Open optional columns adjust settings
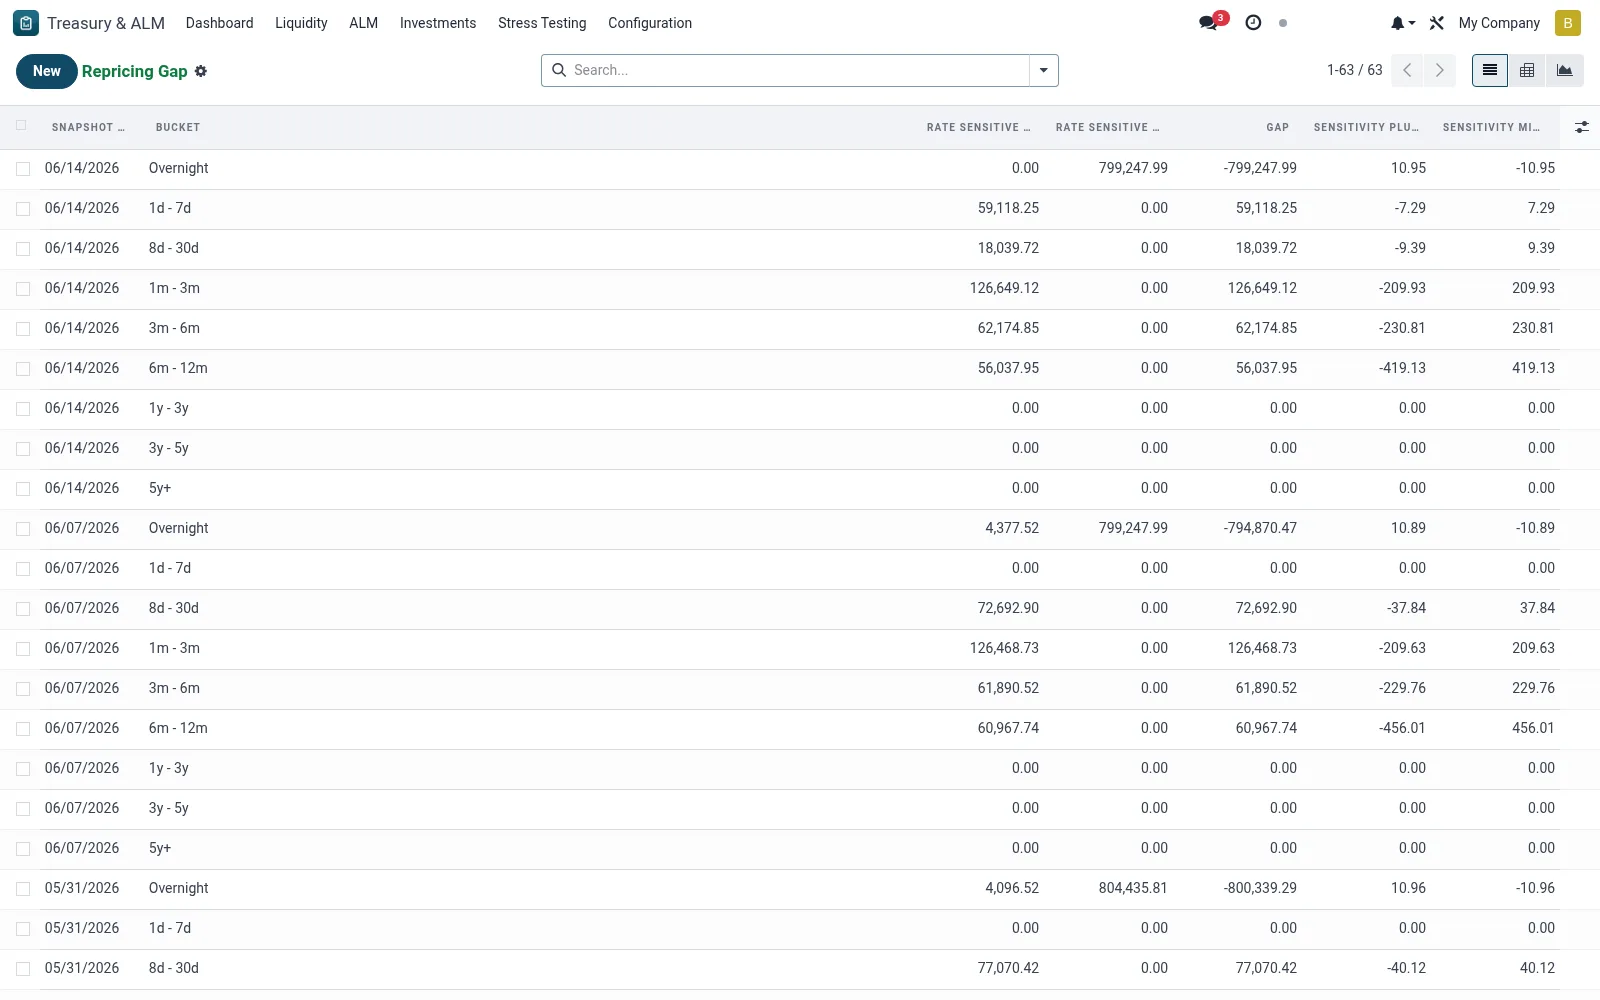The image size is (1600, 1000). [x=1581, y=127]
